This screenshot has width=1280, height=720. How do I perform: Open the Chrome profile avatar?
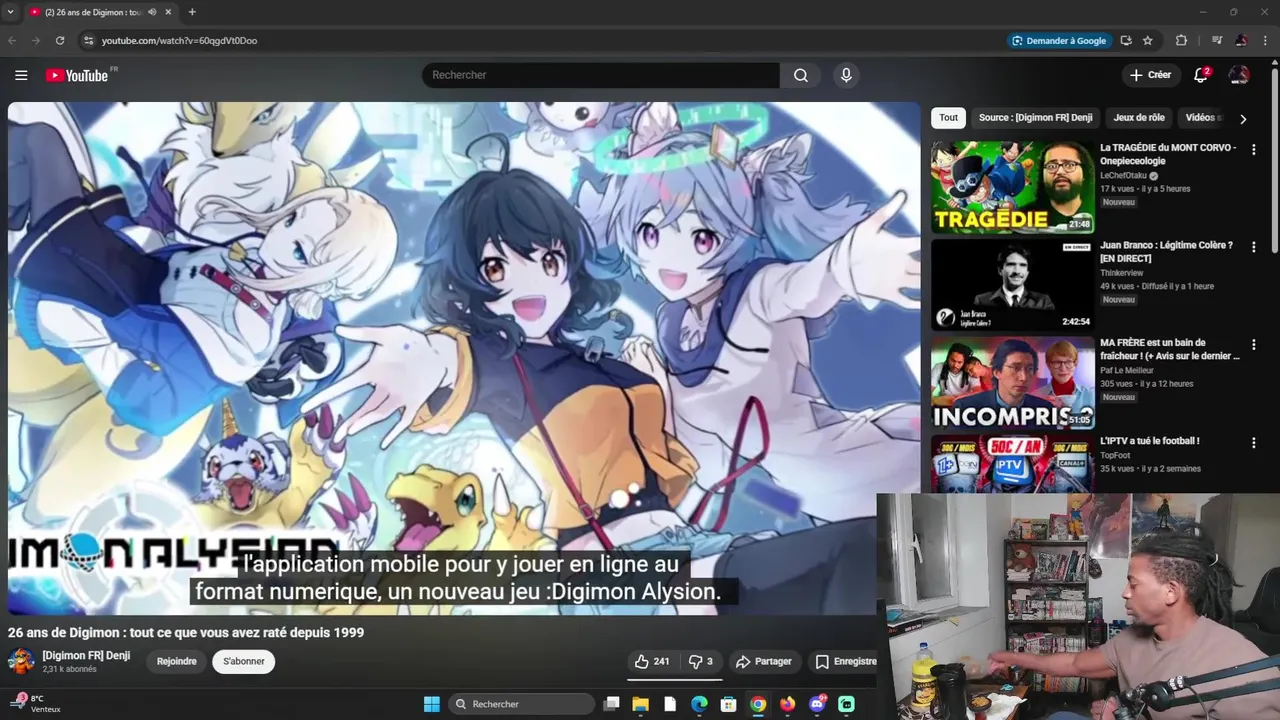coord(1241,41)
